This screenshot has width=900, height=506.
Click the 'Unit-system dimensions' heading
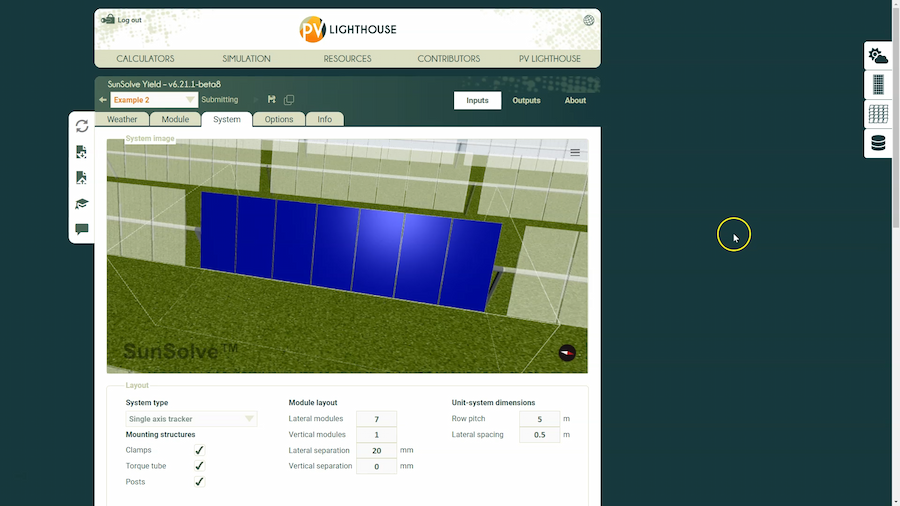[x=493, y=403]
